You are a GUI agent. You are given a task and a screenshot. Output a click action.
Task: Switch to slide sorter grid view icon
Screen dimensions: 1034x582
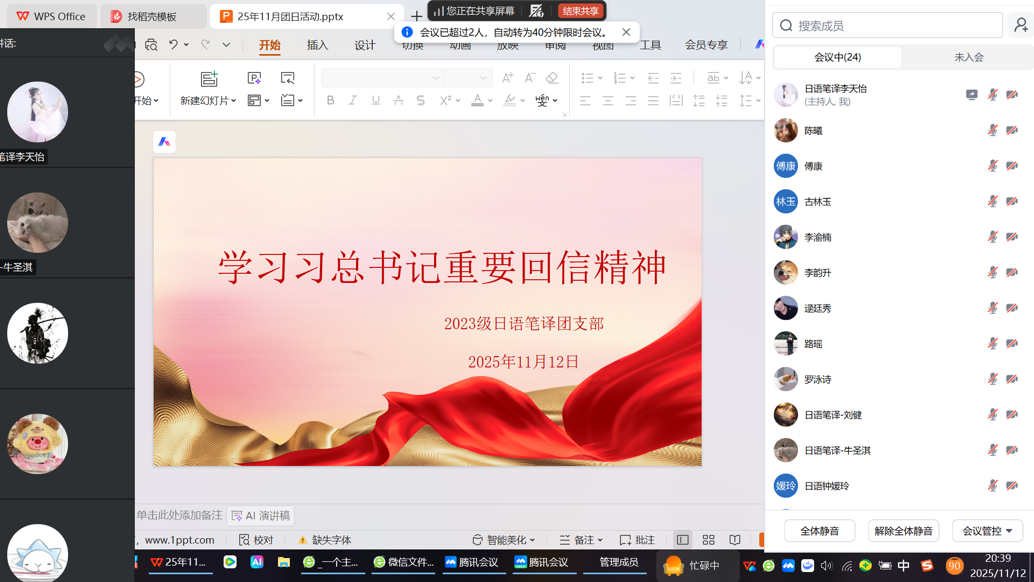coord(708,540)
